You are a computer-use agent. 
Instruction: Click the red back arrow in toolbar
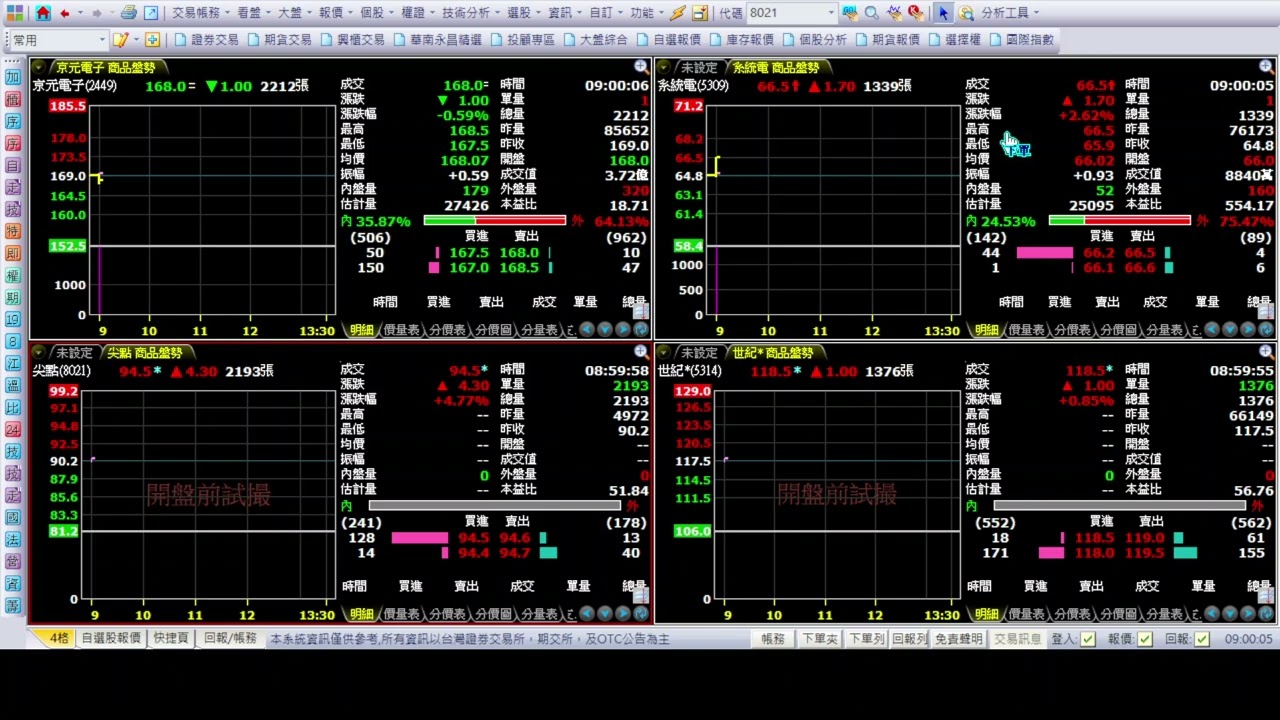[x=65, y=13]
